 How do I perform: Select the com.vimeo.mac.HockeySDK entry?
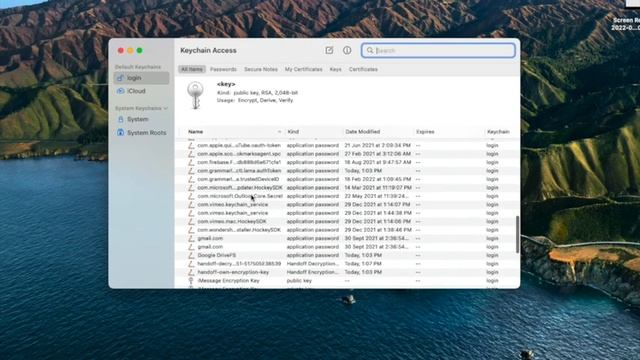coord(347,221)
